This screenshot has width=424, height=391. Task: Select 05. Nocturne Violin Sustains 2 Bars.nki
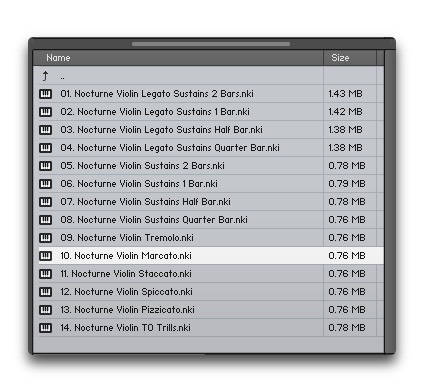(142, 166)
